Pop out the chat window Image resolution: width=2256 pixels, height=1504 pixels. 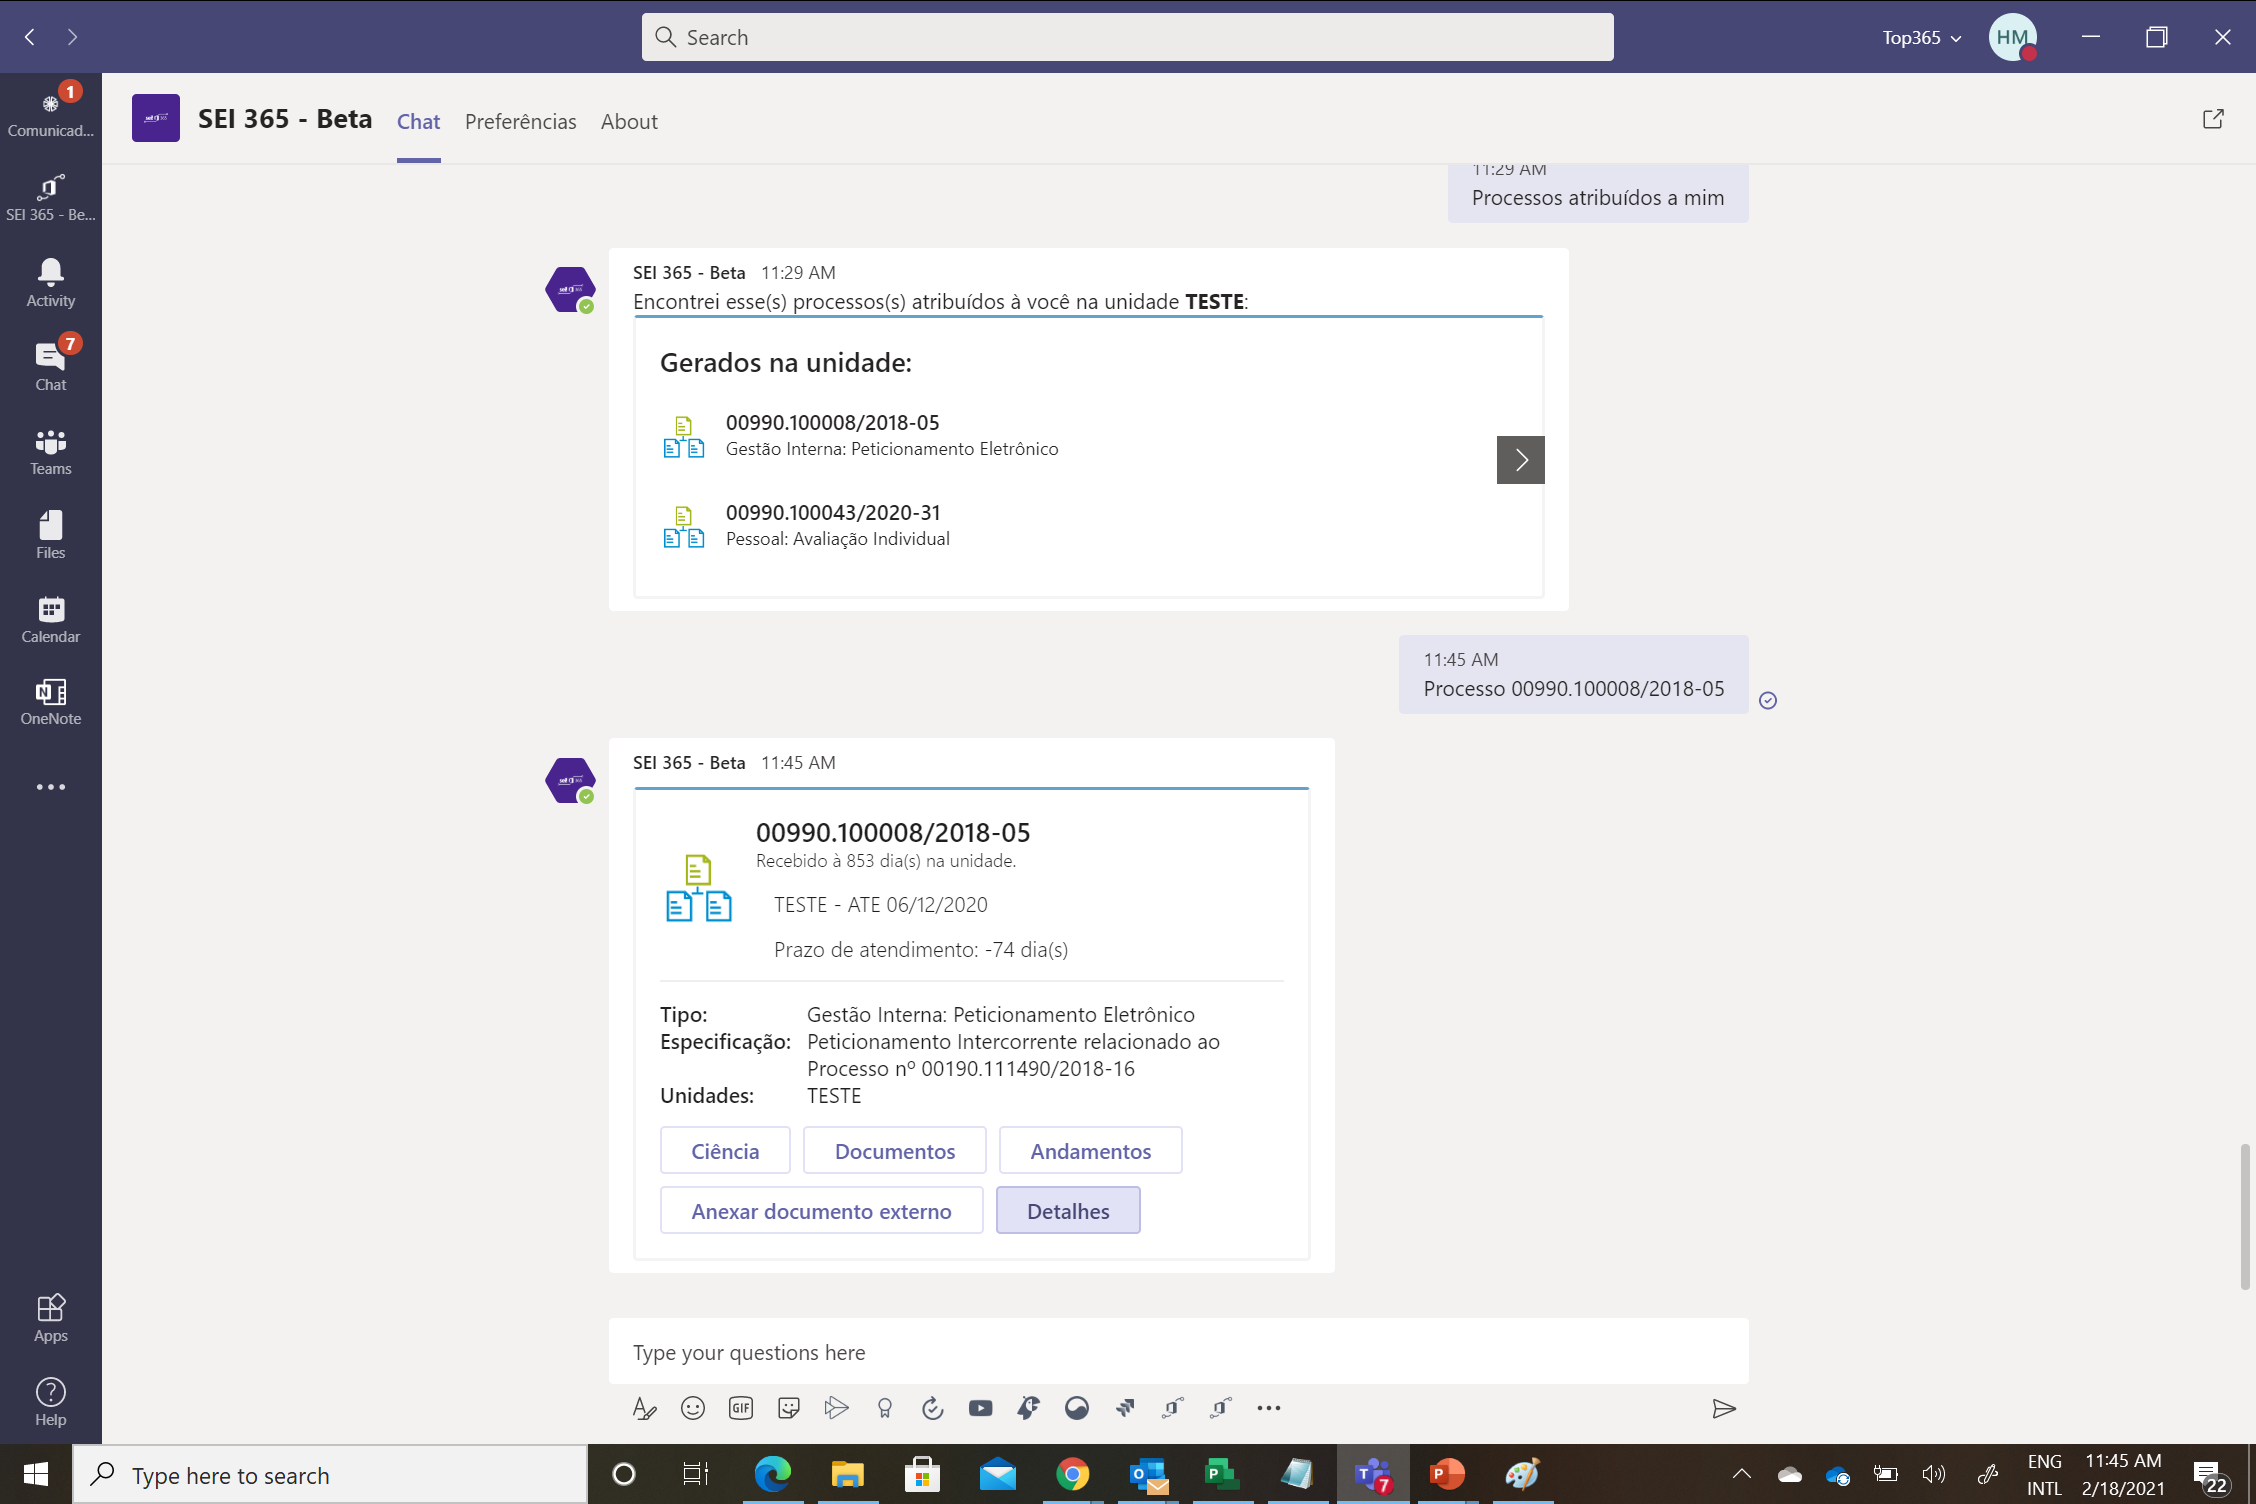coord(2213,120)
